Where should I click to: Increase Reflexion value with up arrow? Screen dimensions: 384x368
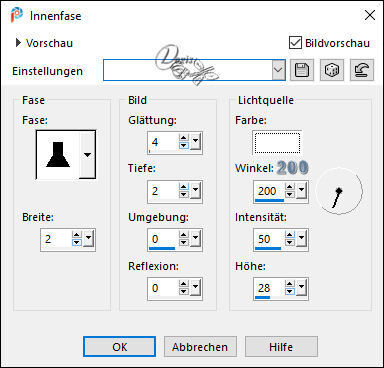(x=184, y=283)
